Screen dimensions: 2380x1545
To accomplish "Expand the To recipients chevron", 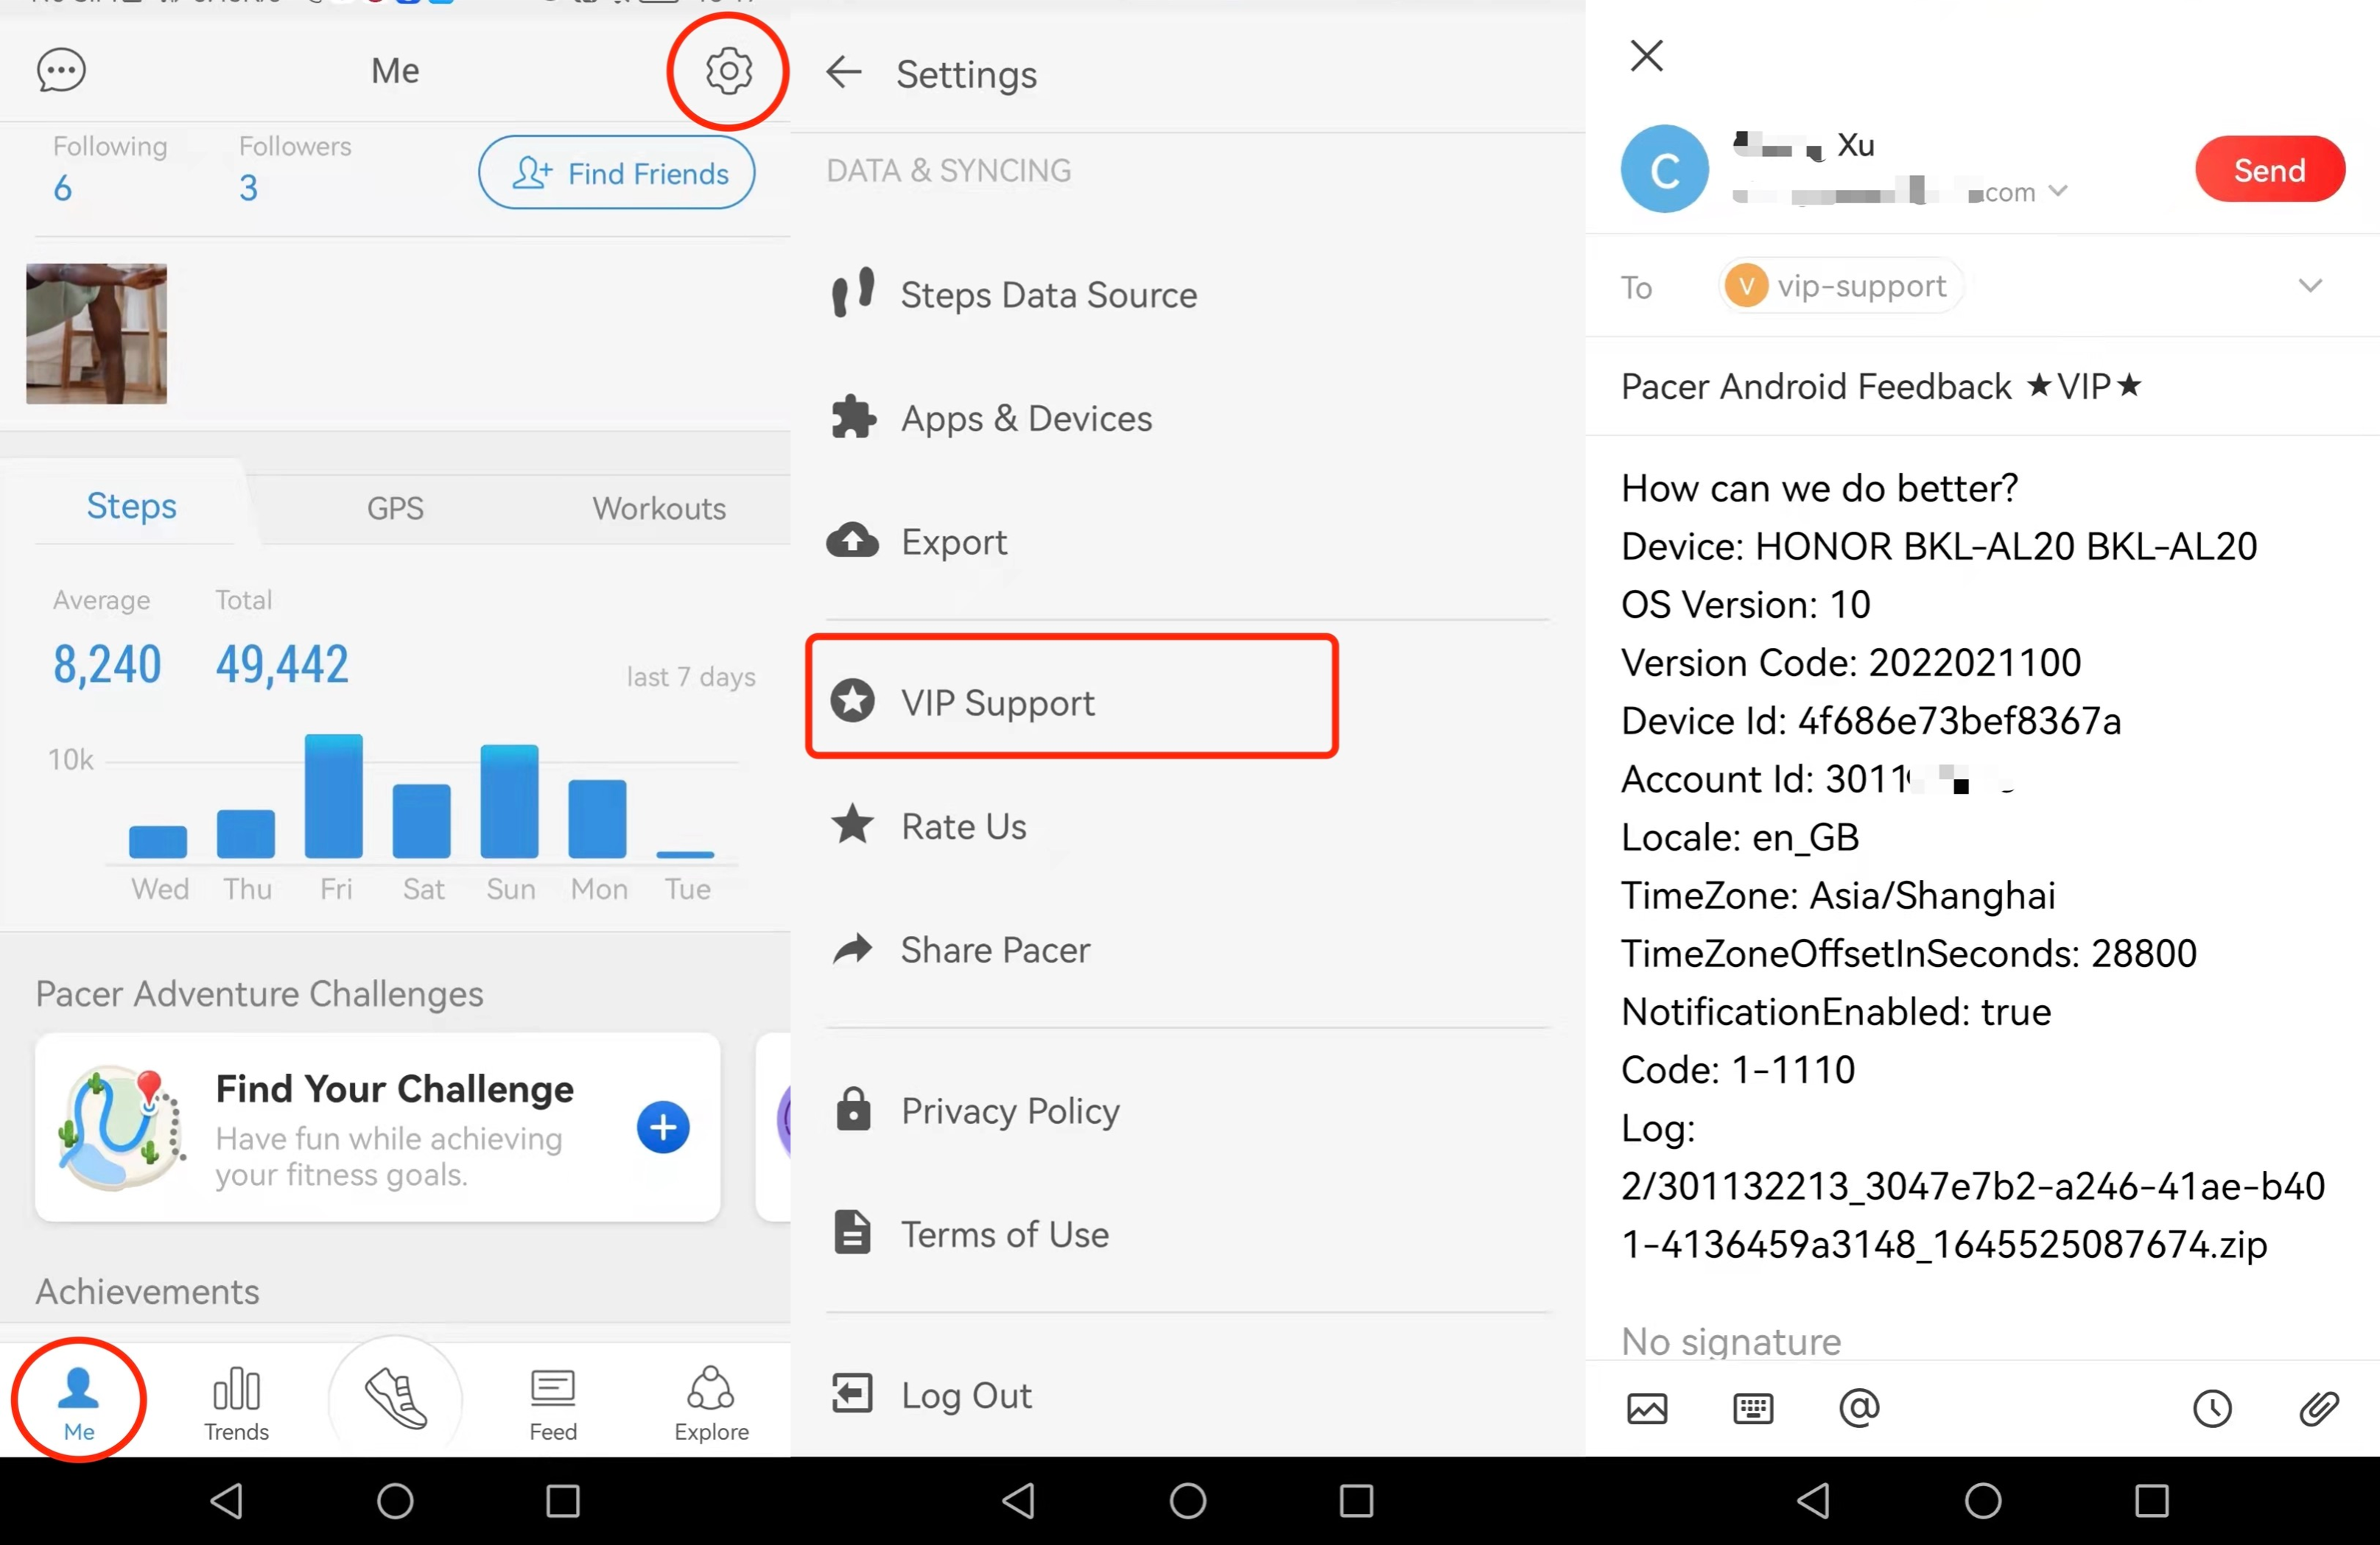I will point(2310,285).
